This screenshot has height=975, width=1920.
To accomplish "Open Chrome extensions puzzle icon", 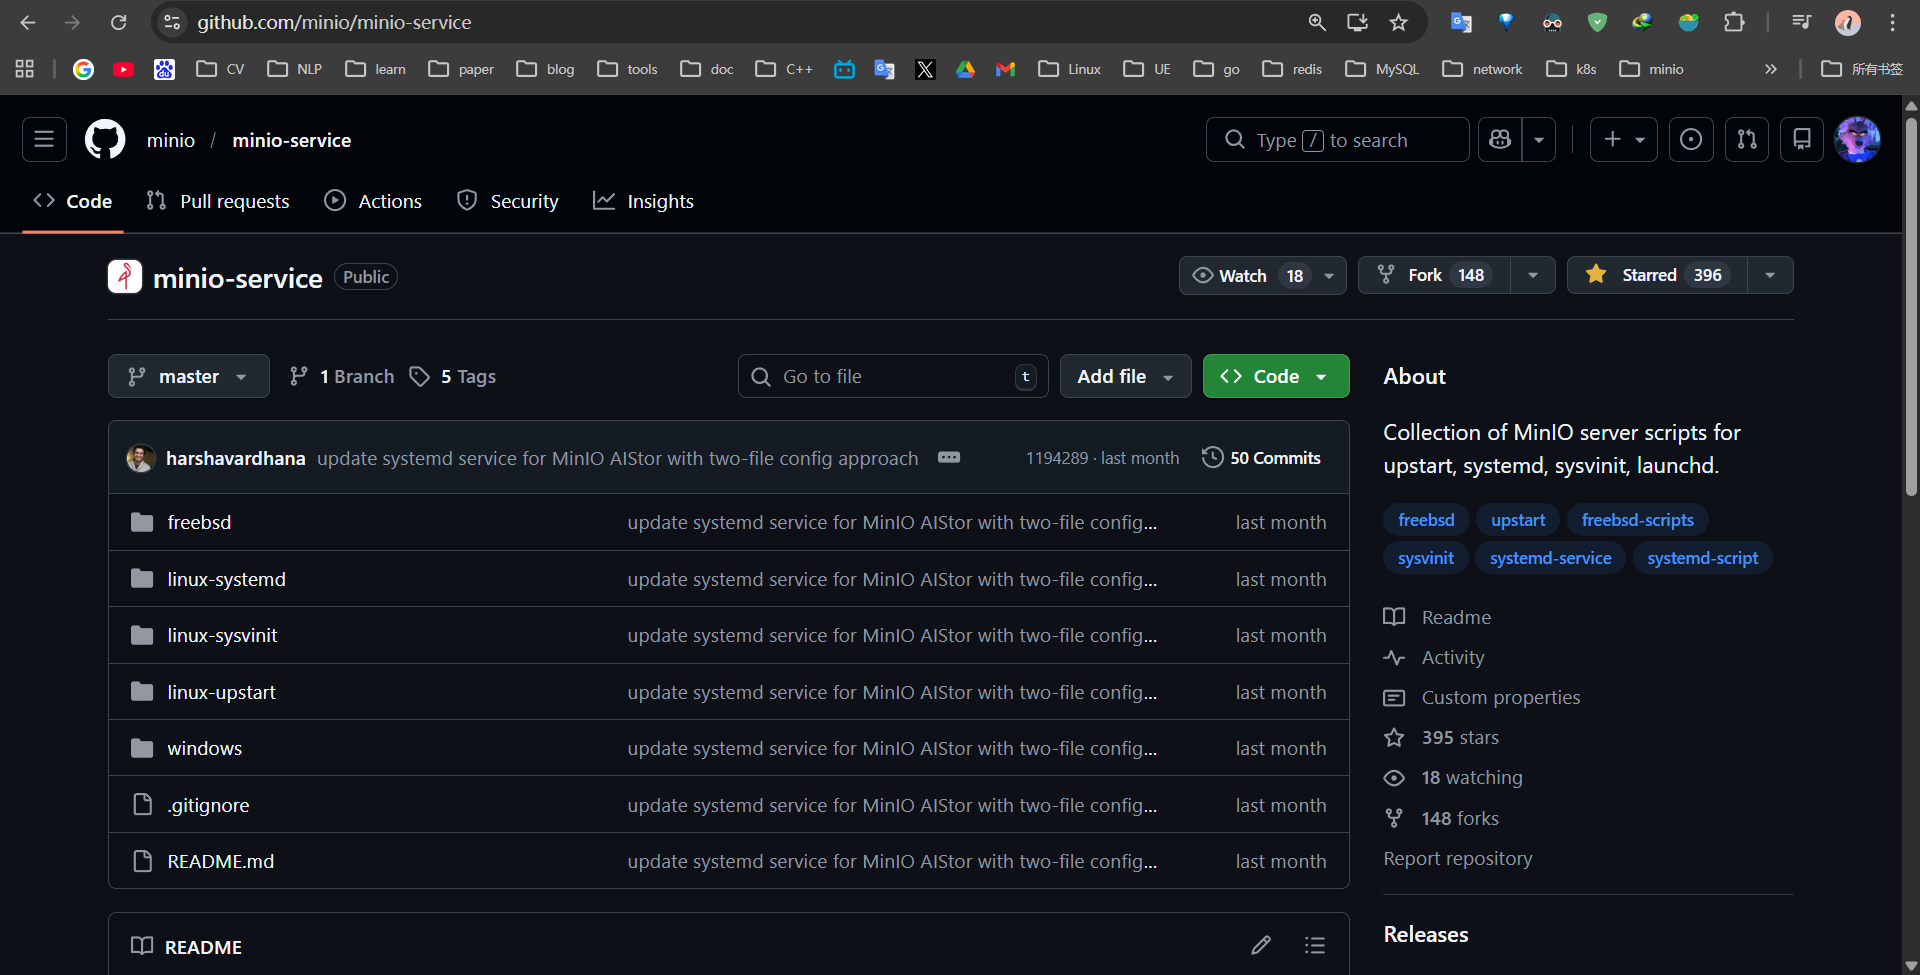I will coord(1734,22).
